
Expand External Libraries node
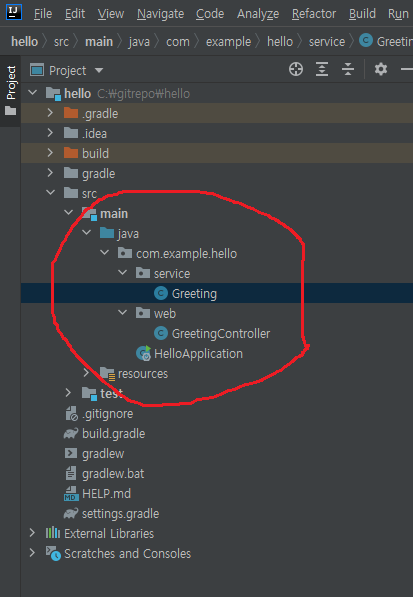(32, 533)
